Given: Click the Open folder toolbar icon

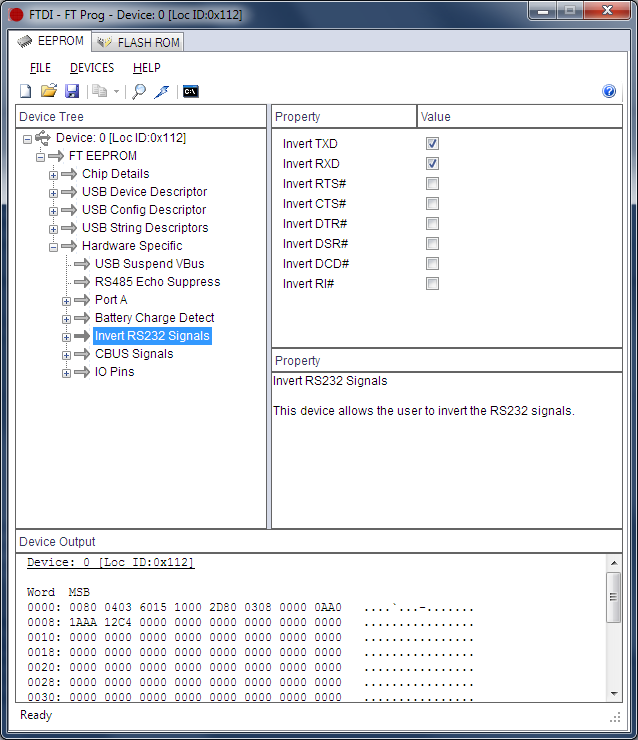Looking at the screenshot, I should click(48, 91).
